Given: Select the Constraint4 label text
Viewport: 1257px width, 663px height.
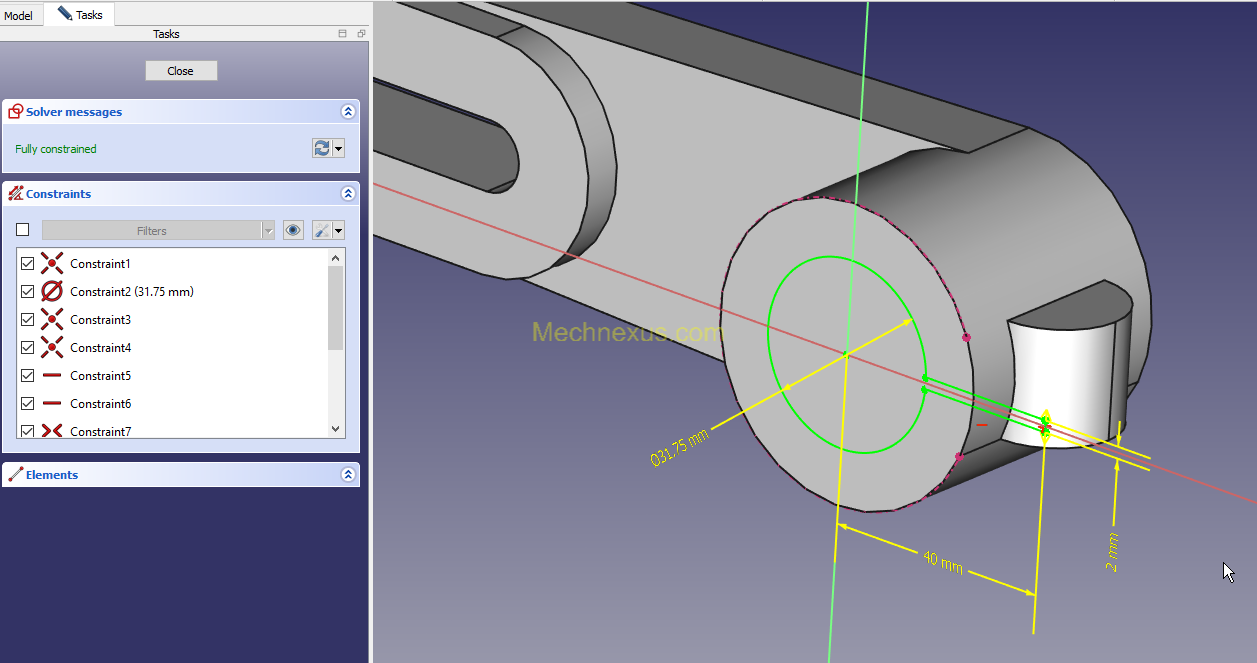Looking at the screenshot, I should 100,348.
